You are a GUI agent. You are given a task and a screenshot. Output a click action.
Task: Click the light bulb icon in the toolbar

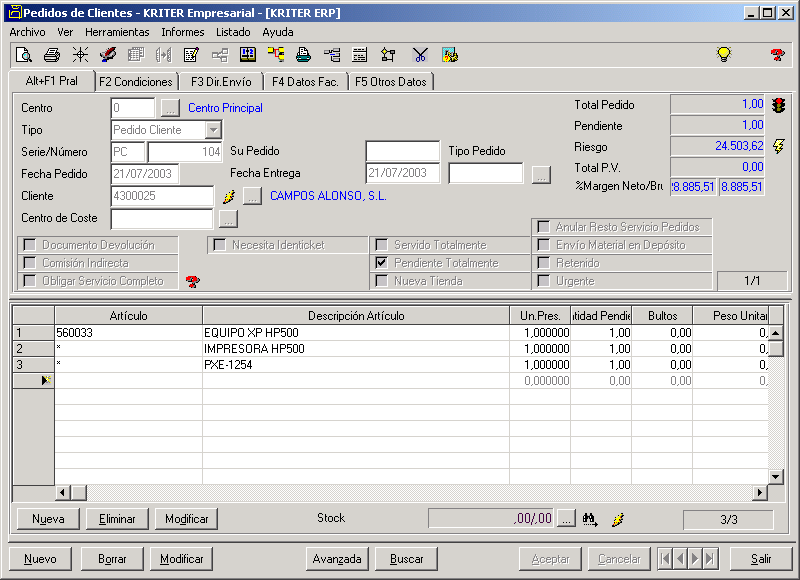tap(724, 55)
